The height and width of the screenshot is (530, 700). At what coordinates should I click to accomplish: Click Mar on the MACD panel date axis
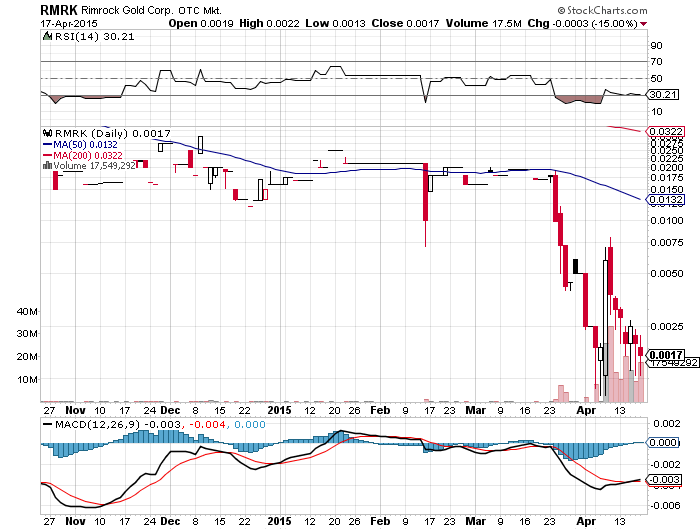(475, 521)
